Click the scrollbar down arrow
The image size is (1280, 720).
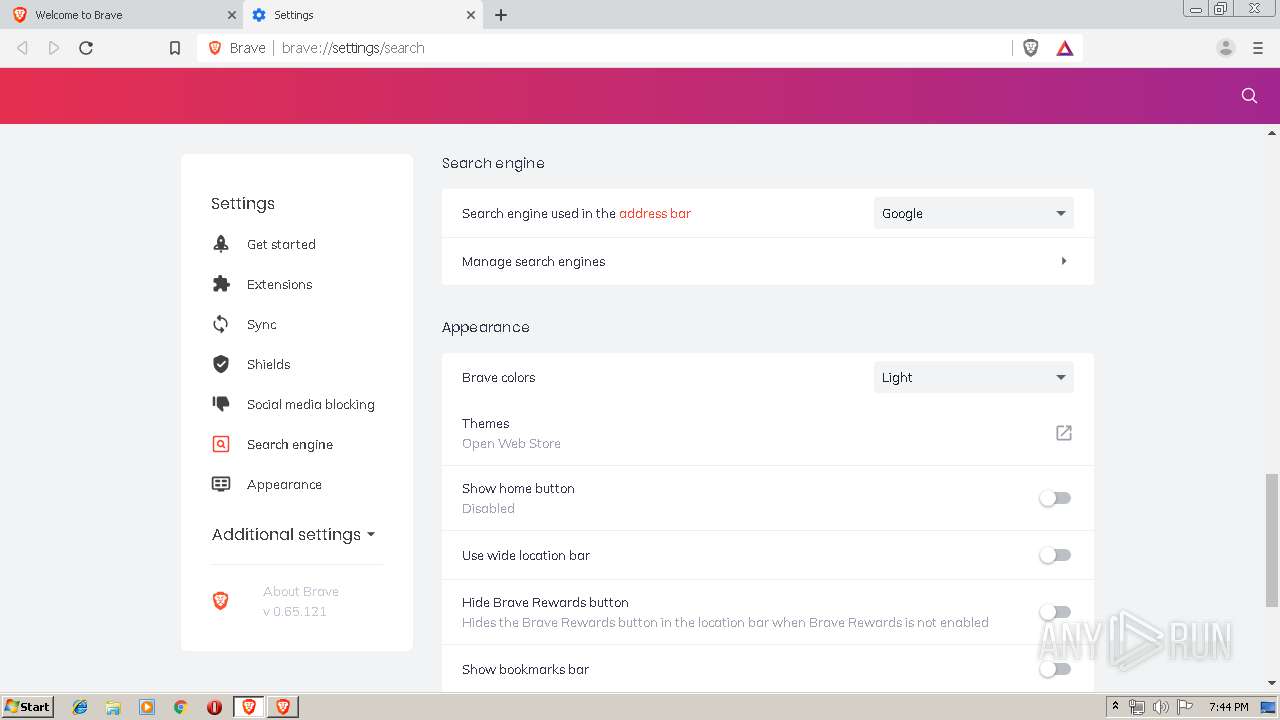click(1272, 683)
